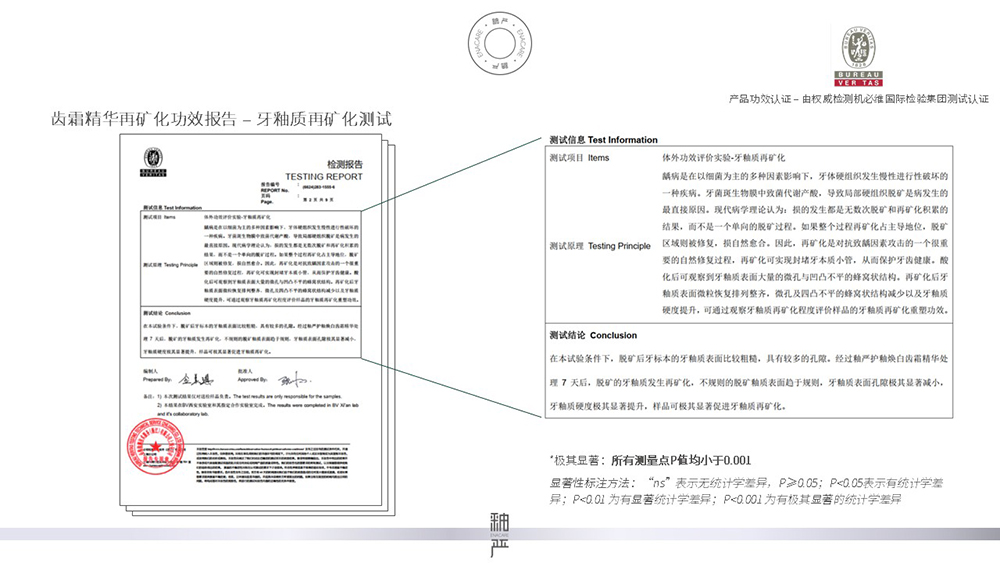This screenshot has width=1000, height=563.
Task: Click the Prepared By handwritten signature
Action: 196,380
